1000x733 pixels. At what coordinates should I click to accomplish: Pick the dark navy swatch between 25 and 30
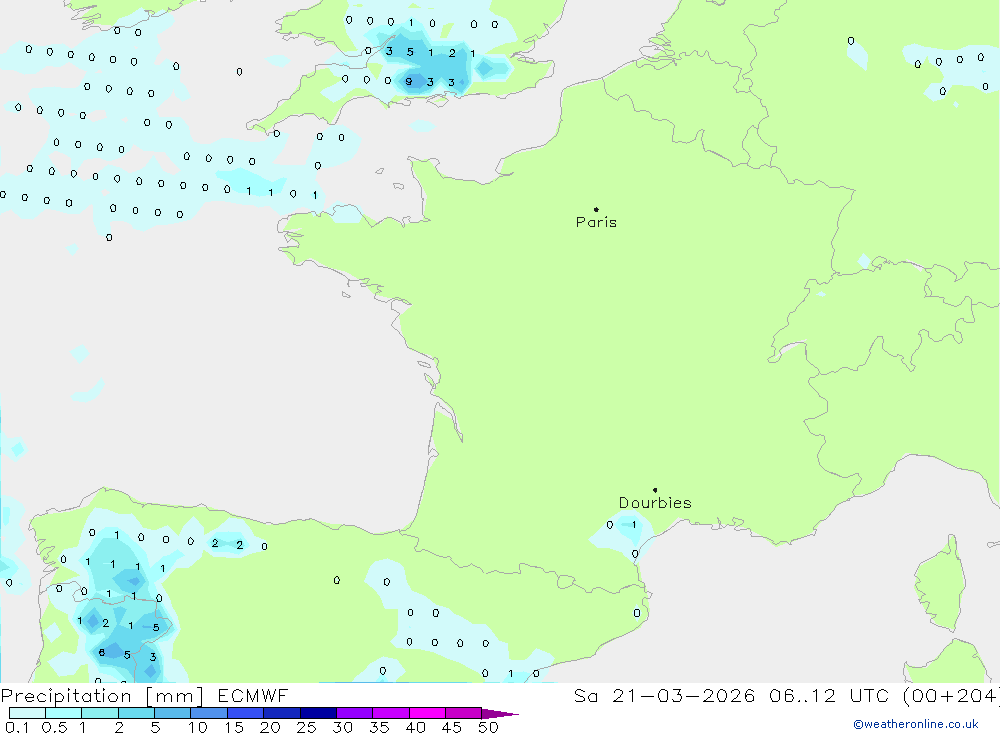318,713
